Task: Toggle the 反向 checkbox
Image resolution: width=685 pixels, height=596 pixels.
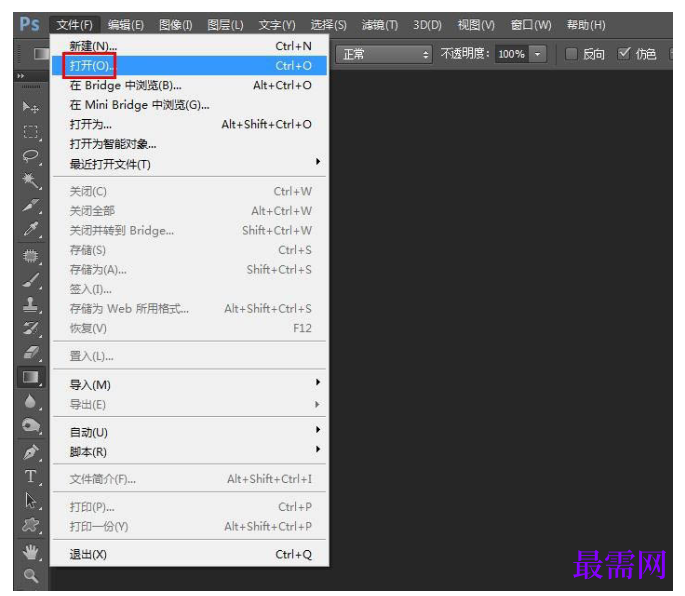Action: (571, 54)
